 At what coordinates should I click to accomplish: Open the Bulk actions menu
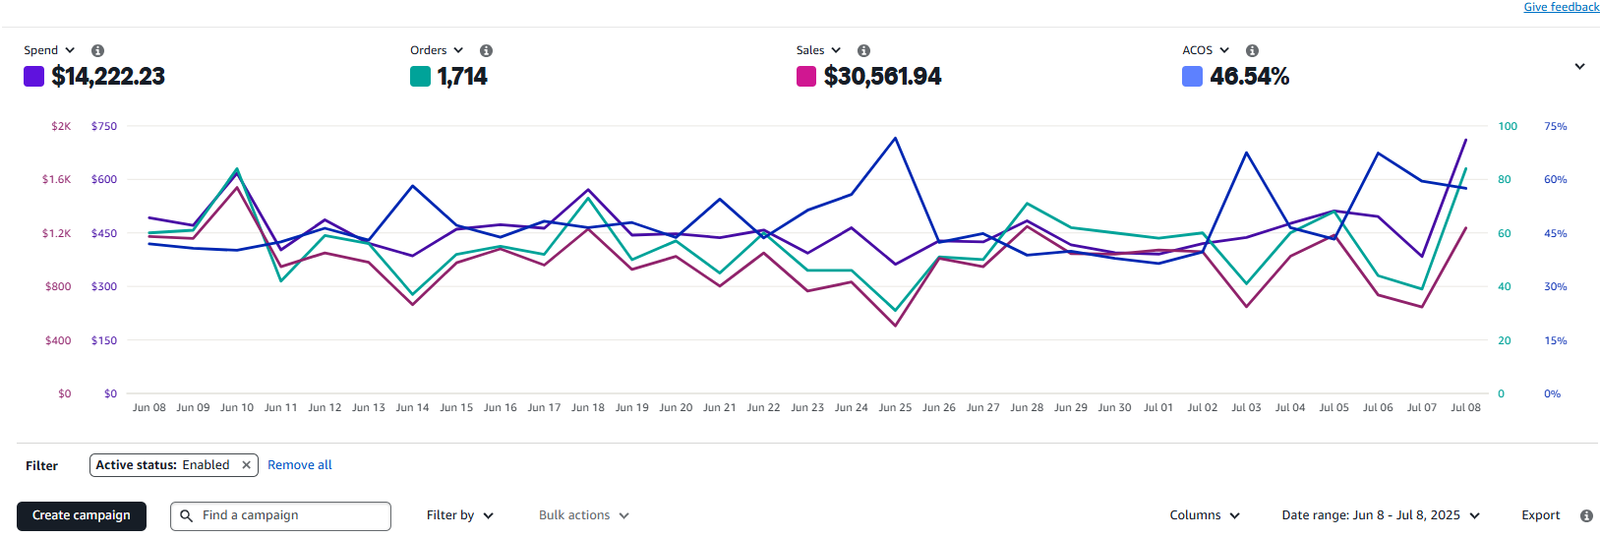coord(584,516)
